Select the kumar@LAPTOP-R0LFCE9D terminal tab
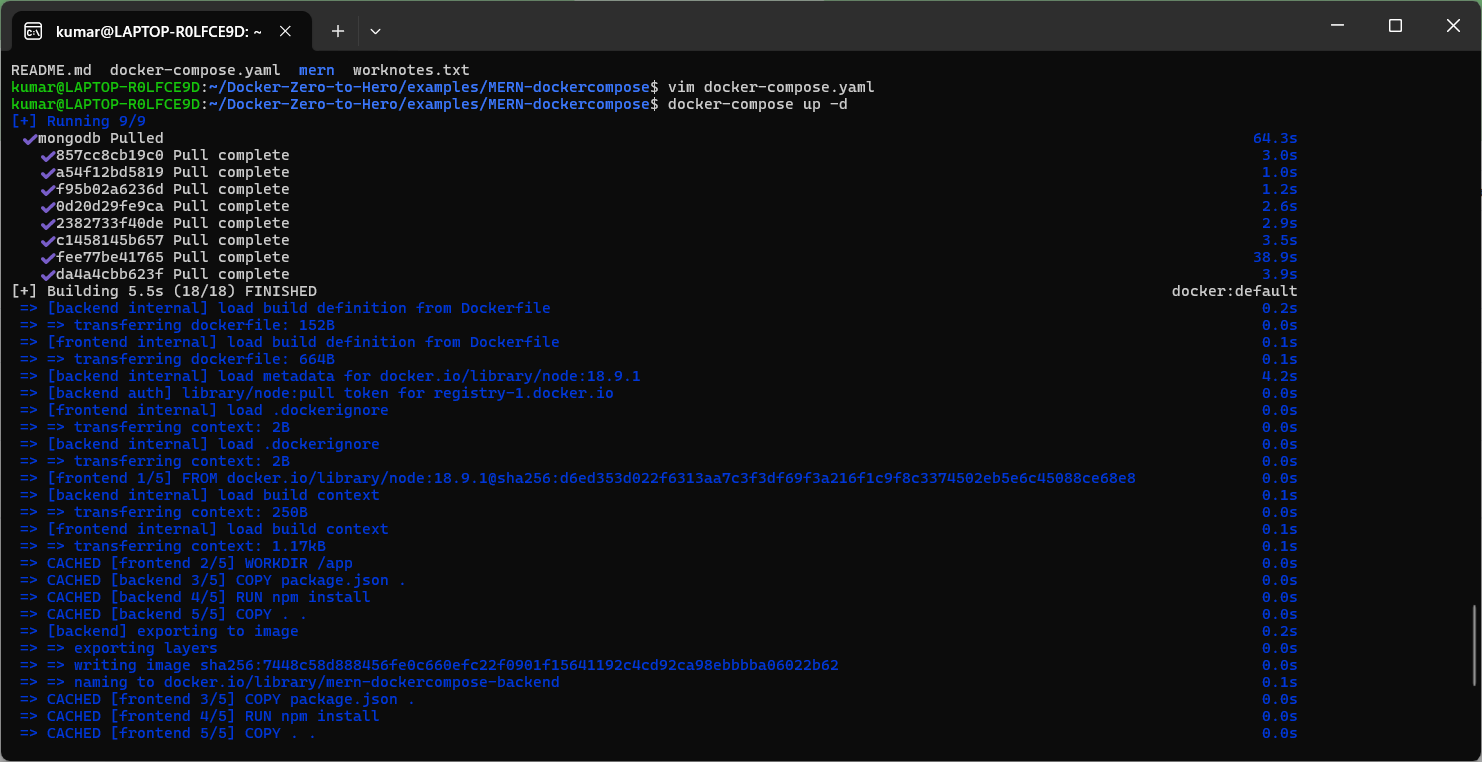 (x=160, y=31)
